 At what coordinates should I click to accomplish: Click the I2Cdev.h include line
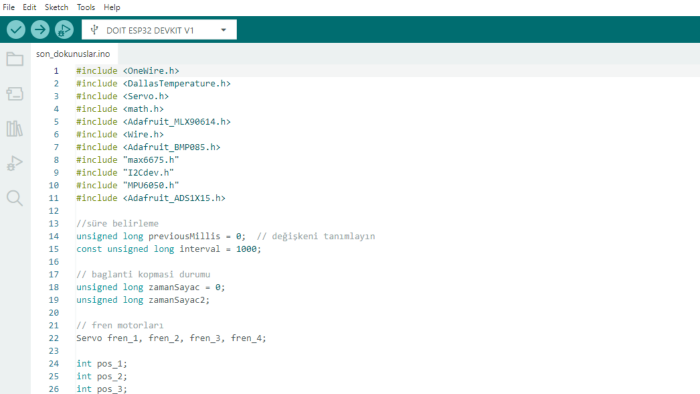pyautogui.click(x=125, y=172)
